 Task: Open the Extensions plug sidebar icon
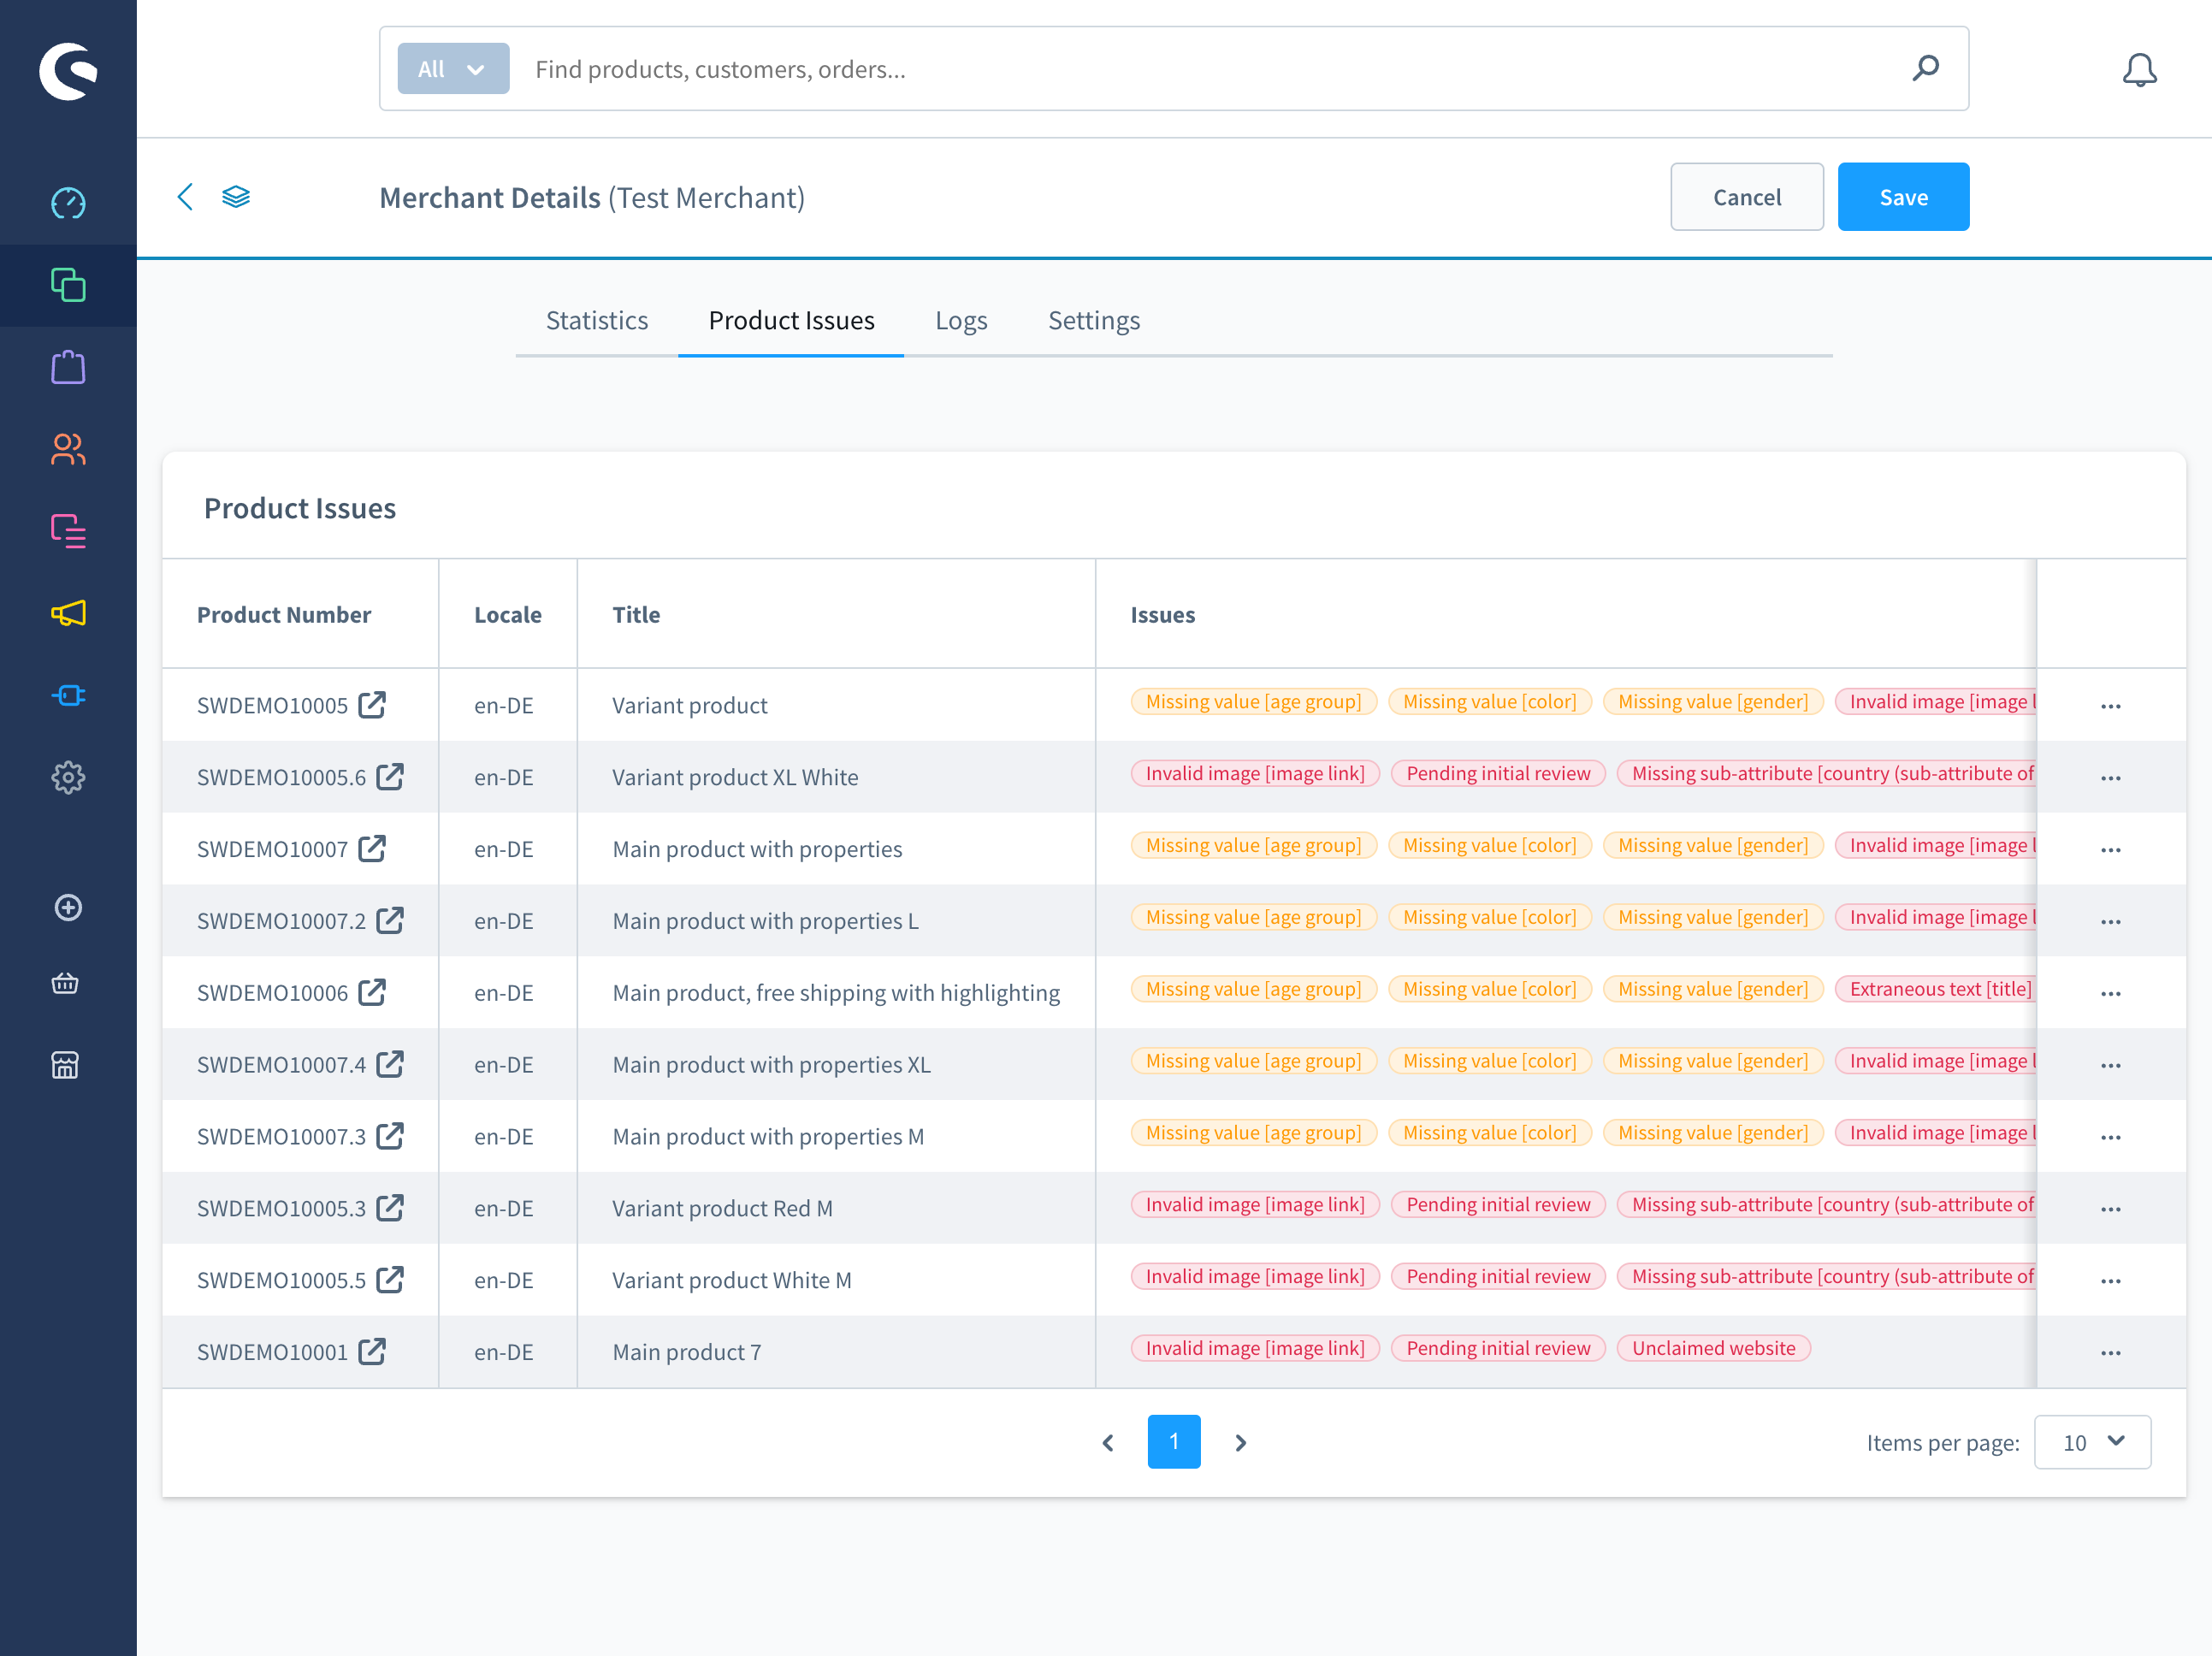68,695
